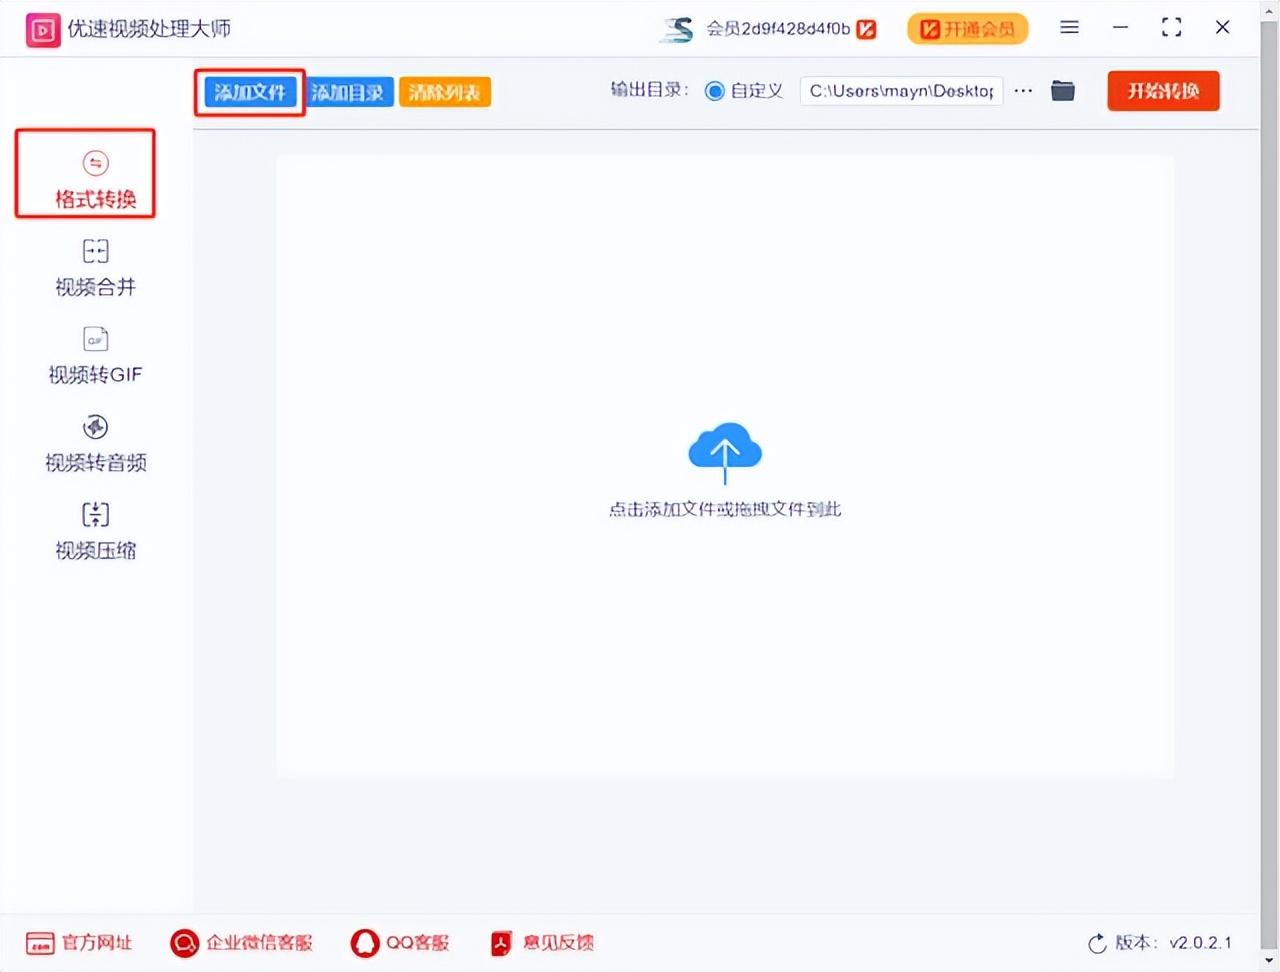
Task: Click the 开通会员 membership button
Action: tap(967, 29)
